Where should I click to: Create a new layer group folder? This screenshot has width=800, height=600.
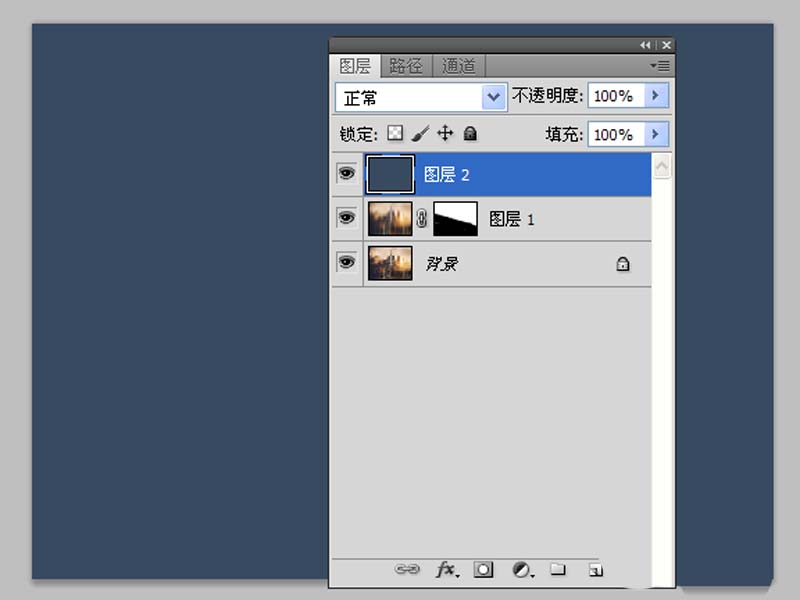click(x=558, y=569)
